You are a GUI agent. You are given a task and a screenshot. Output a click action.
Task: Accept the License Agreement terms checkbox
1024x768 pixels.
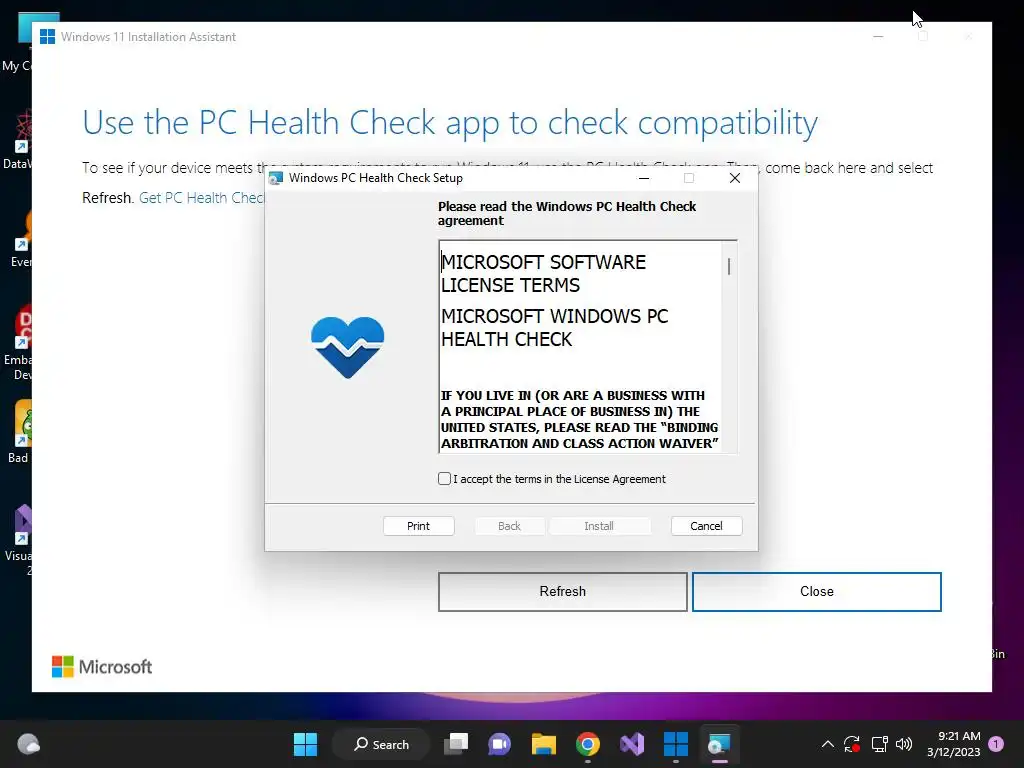(445, 479)
